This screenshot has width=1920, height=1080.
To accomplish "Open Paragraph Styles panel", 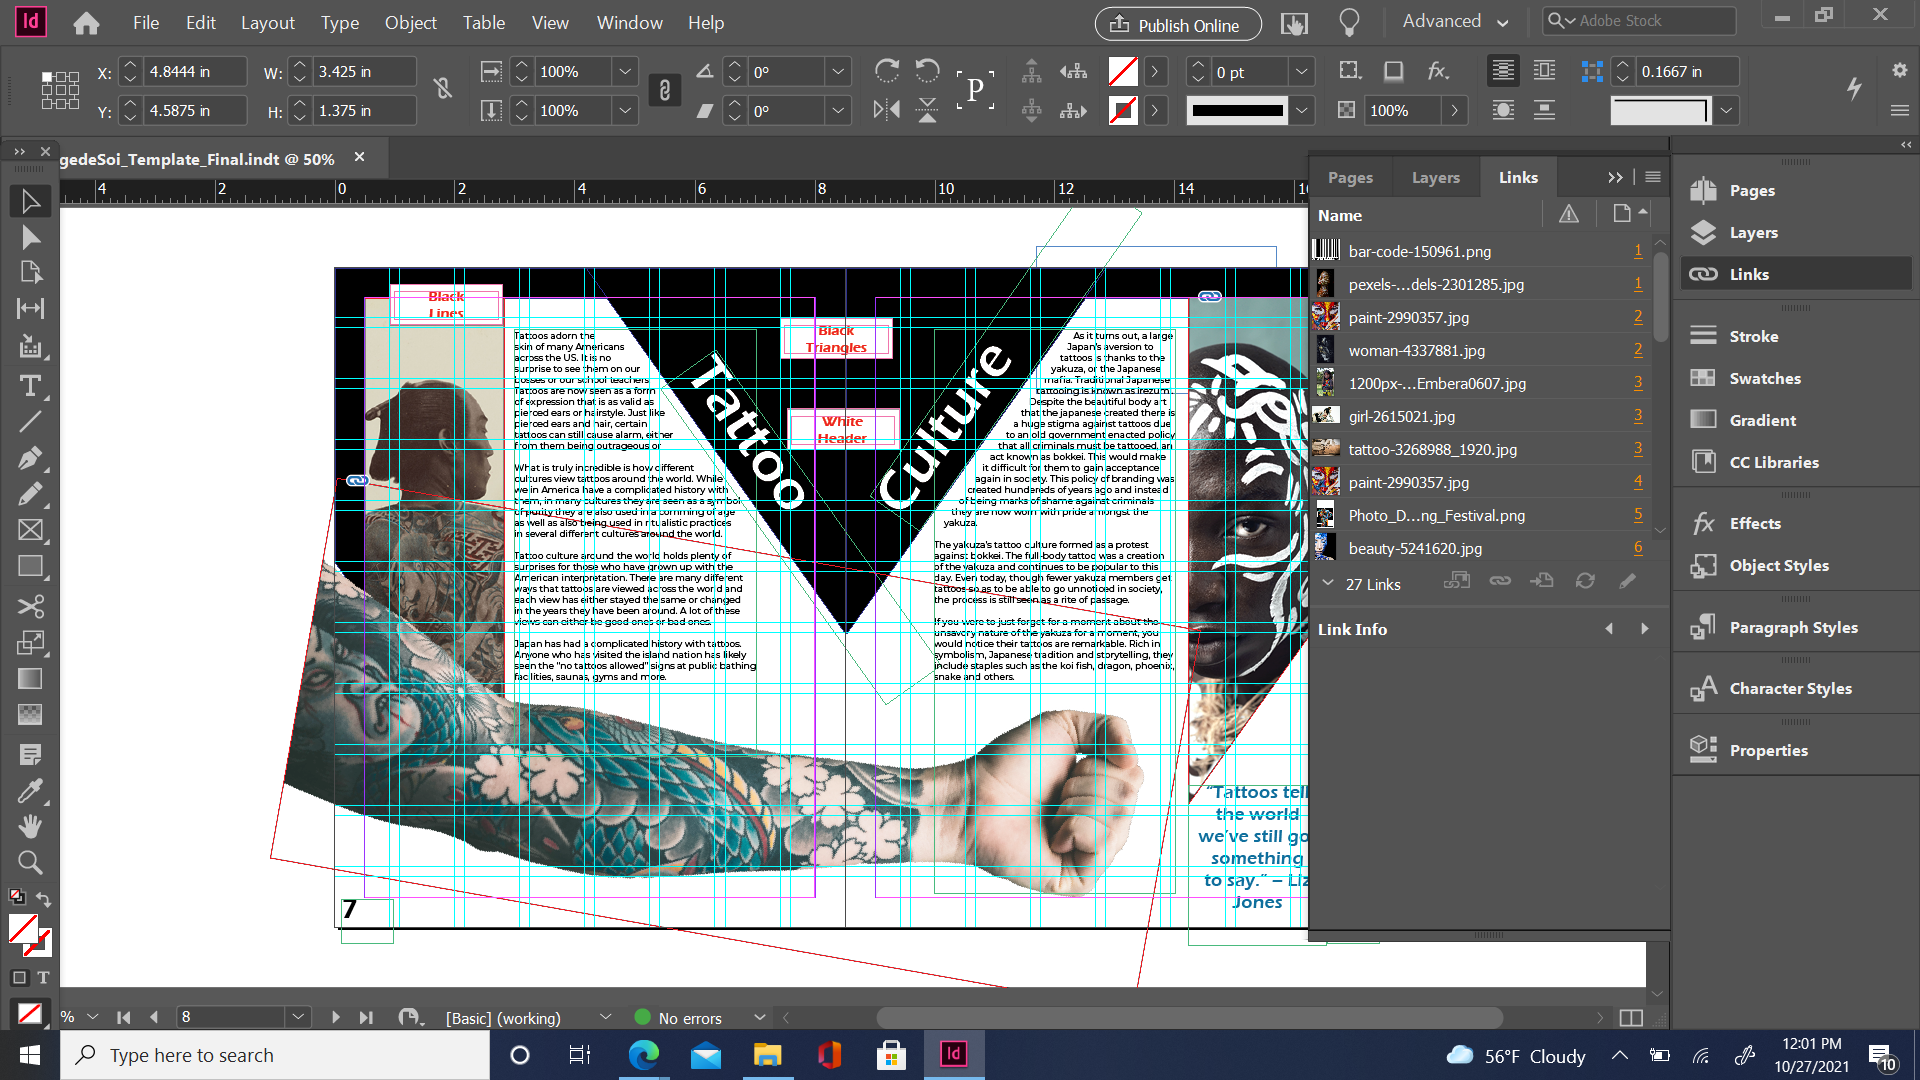I will 1793,627.
